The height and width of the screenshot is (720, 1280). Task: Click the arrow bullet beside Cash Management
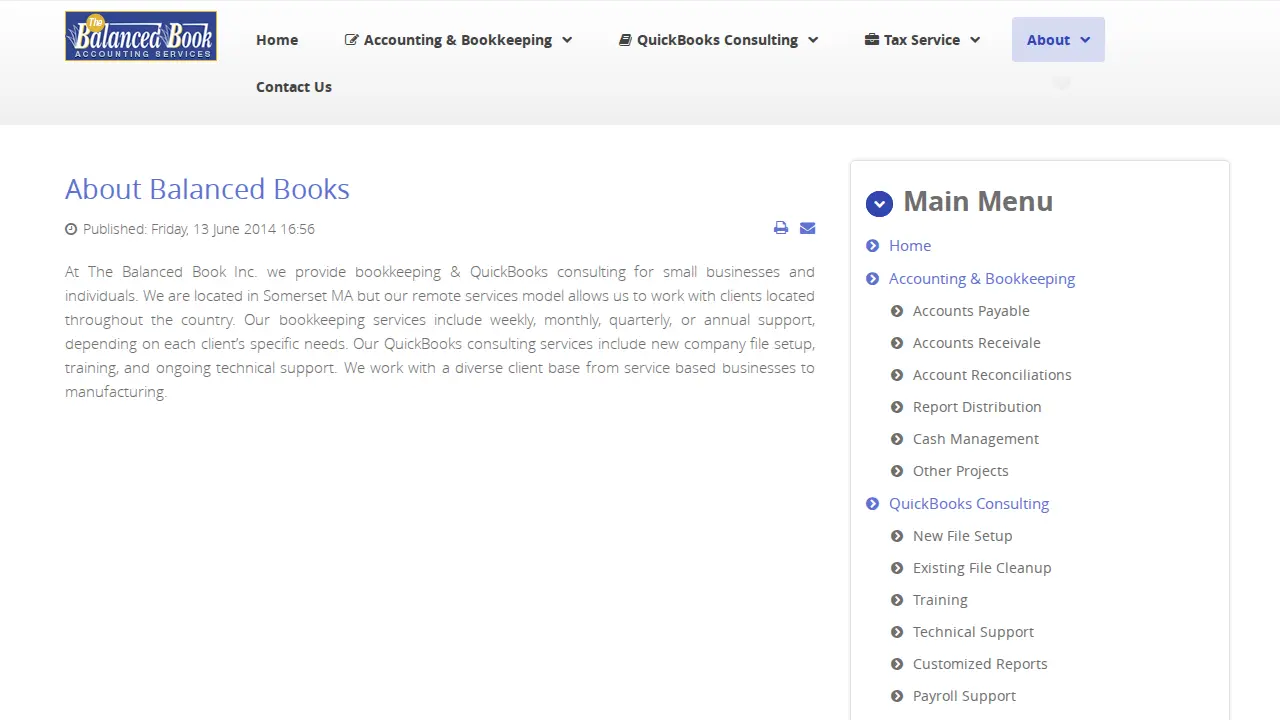pos(897,439)
